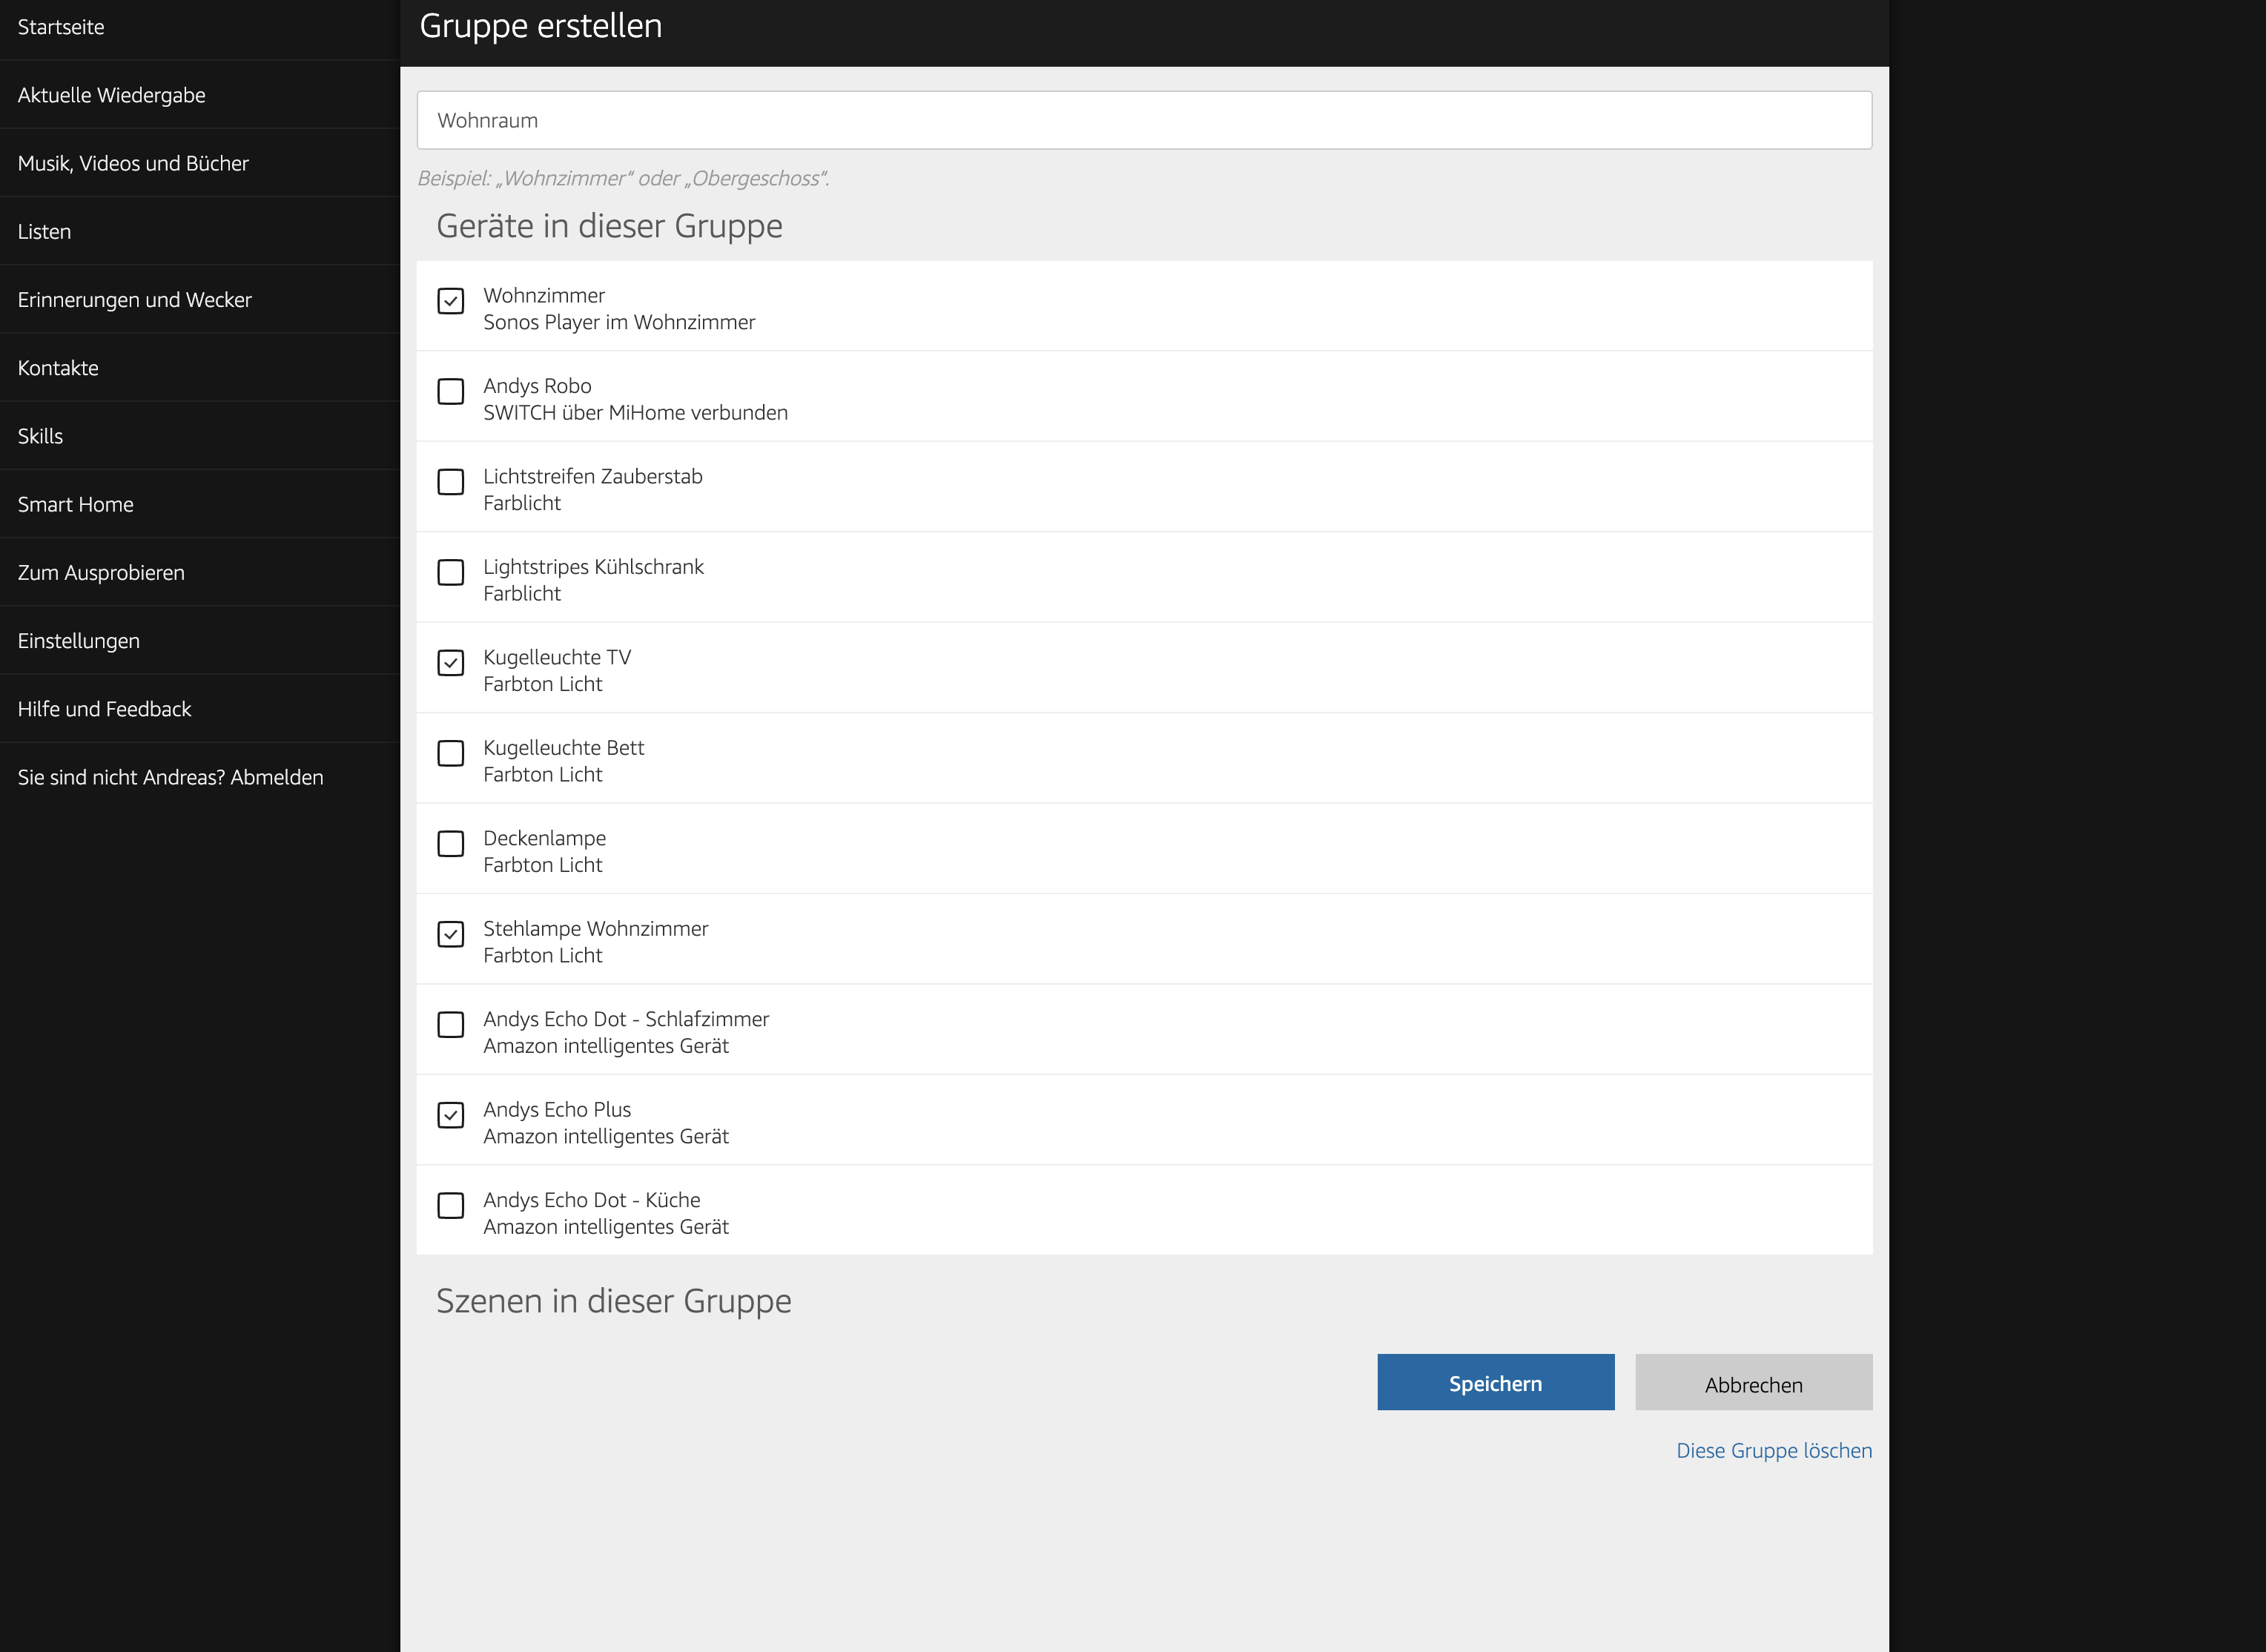Uncheck the Kugelleuchte TV checkbox
Image resolution: width=2266 pixels, height=1652 pixels.
(451, 663)
